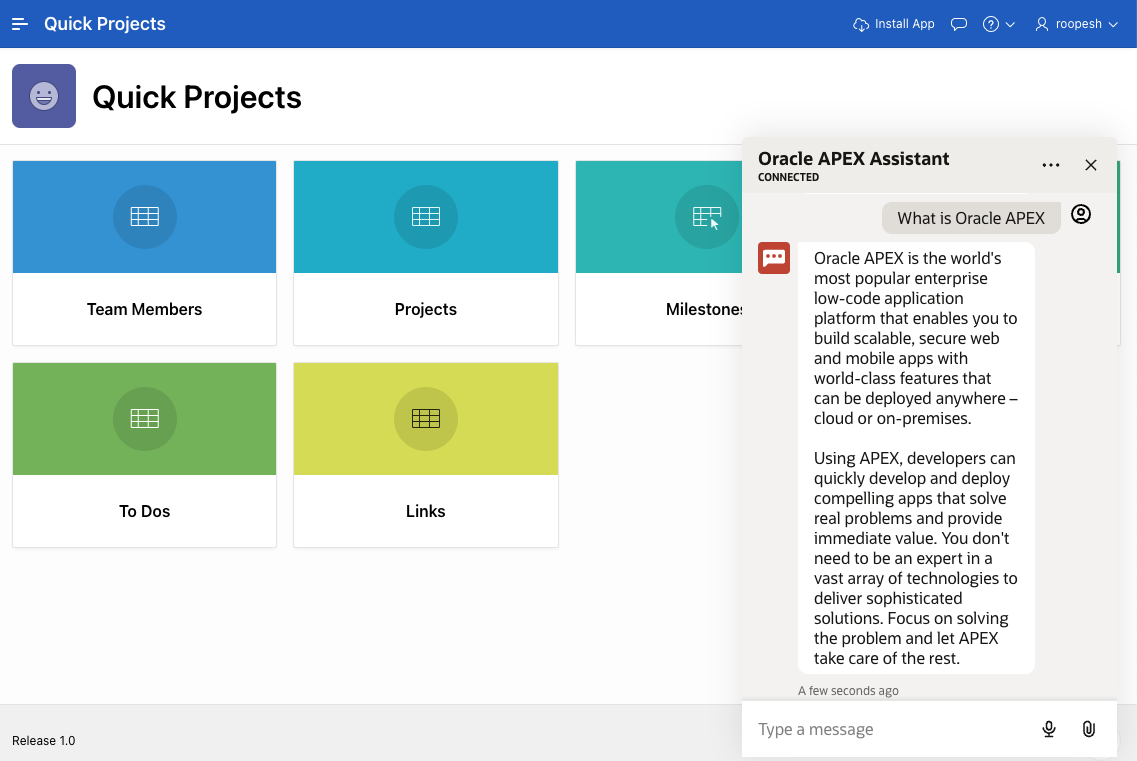Open the Team Members card
This screenshot has width=1137, height=761.
coord(144,253)
